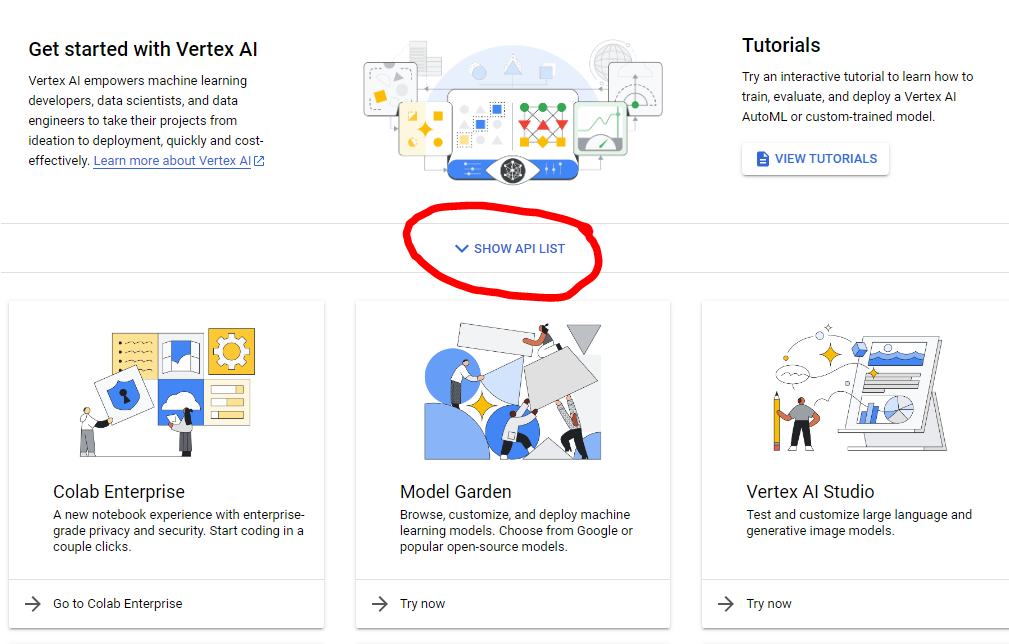Image resolution: width=1009 pixels, height=644 pixels.
Task: Click the Model Garden card illustration
Action: click(x=512, y=390)
